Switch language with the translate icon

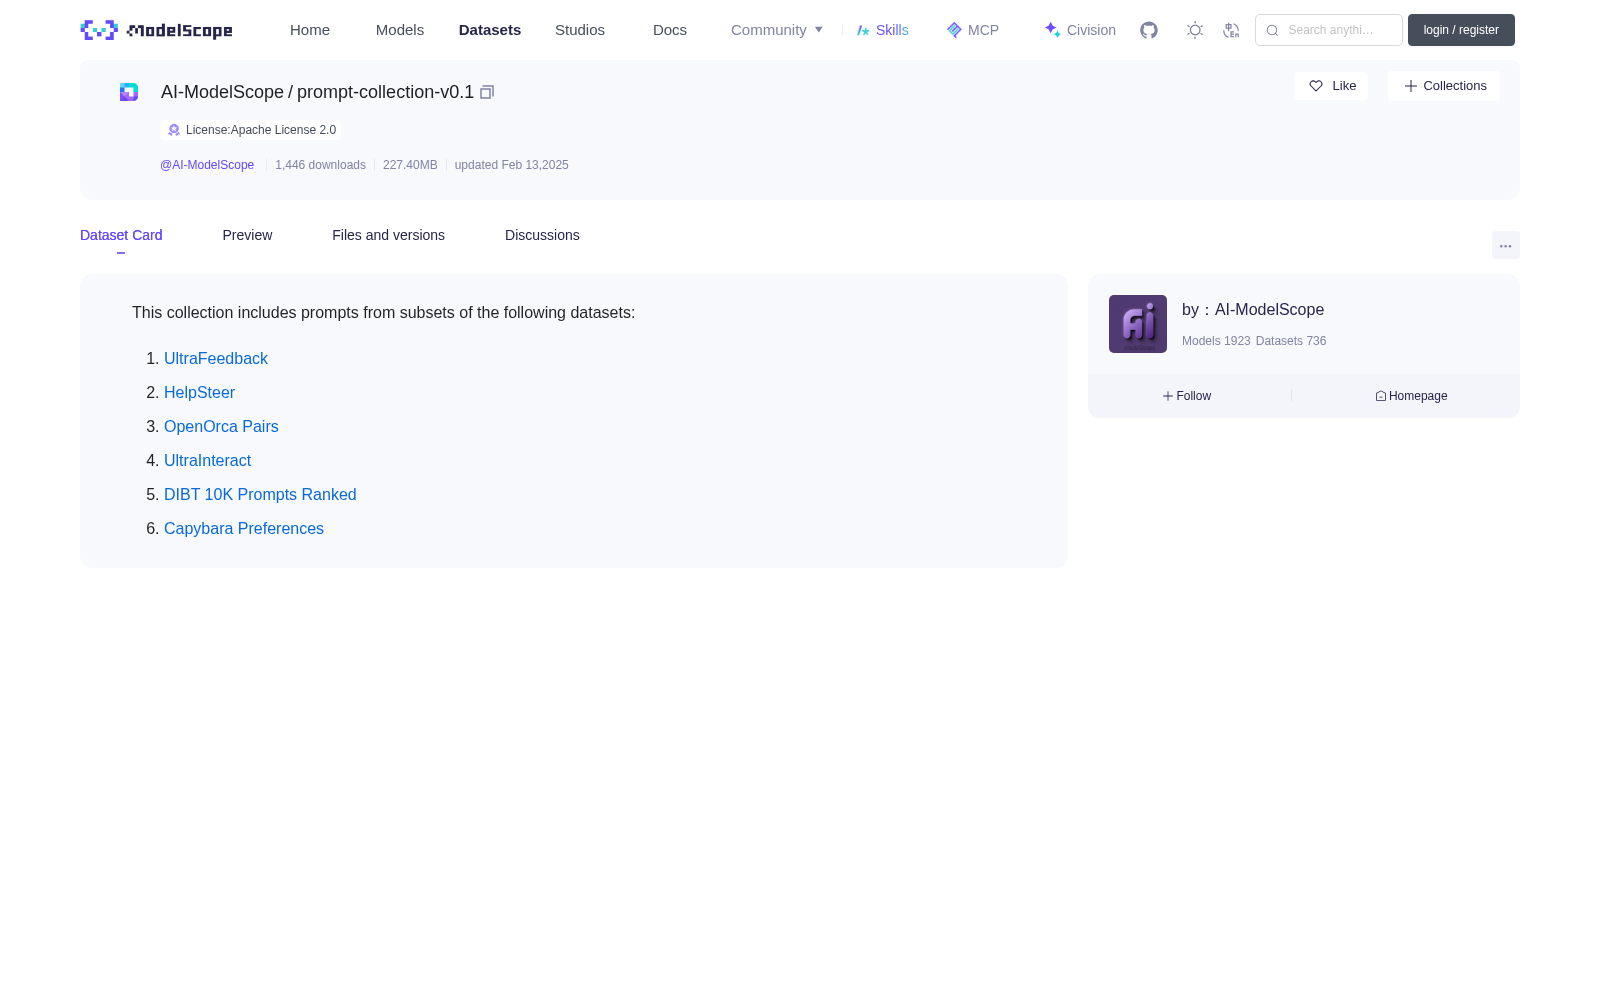pos(1231,30)
